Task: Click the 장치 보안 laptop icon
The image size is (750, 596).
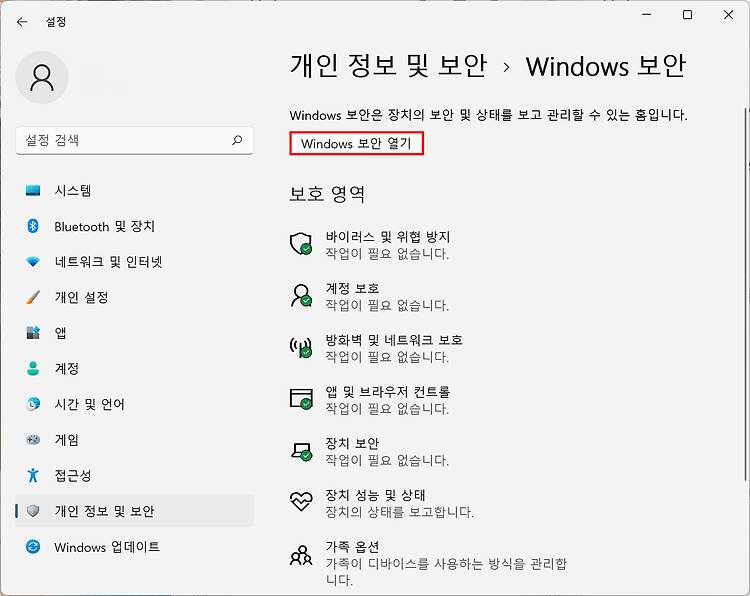Action: tap(301, 451)
